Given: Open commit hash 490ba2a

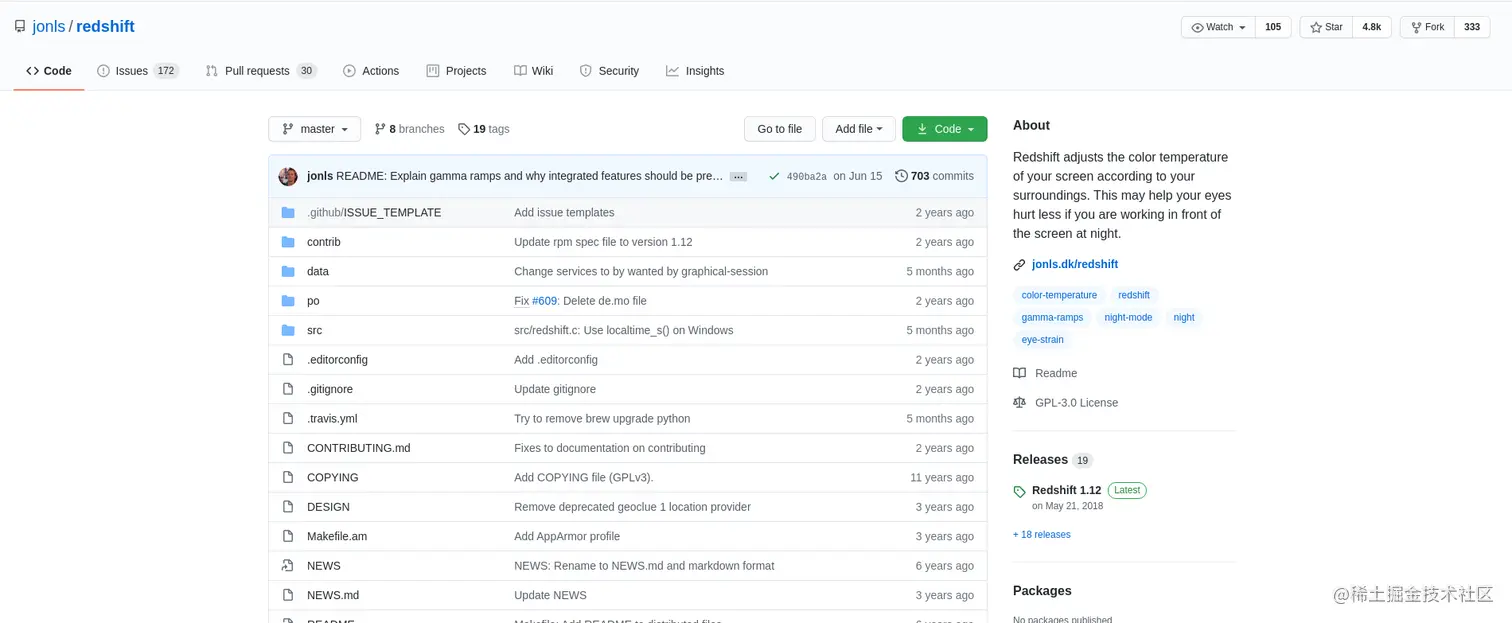Looking at the screenshot, I should click(807, 177).
